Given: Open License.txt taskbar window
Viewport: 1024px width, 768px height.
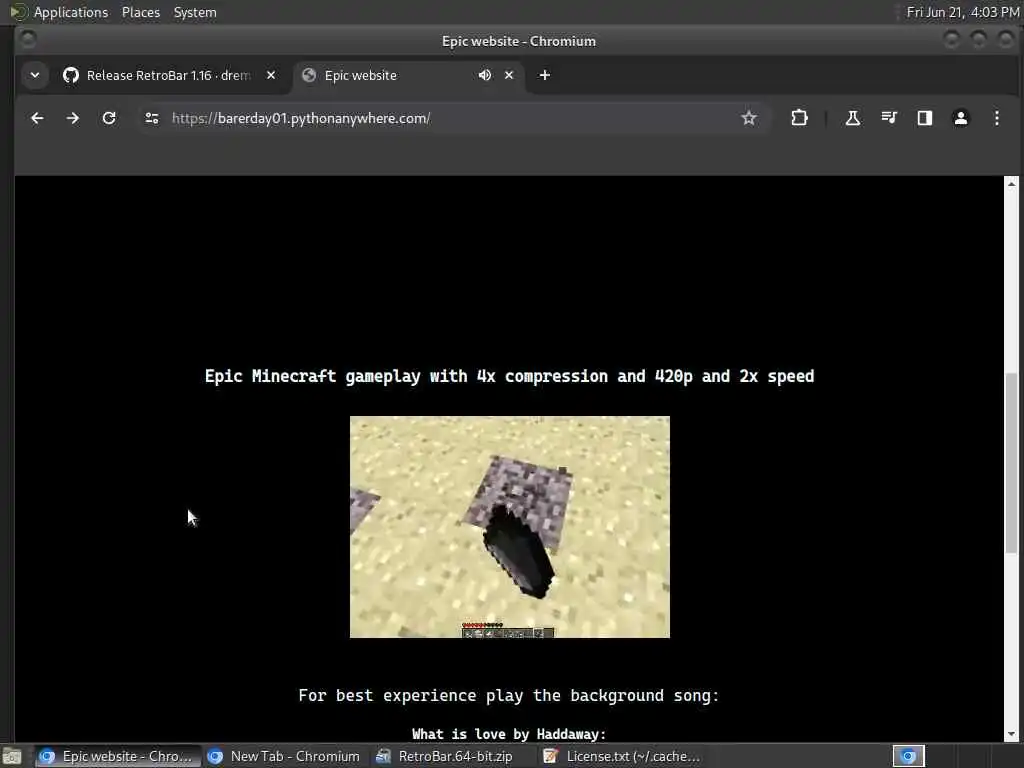Looking at the screenshot, I should pyautogui.click(x=624, y=756).
